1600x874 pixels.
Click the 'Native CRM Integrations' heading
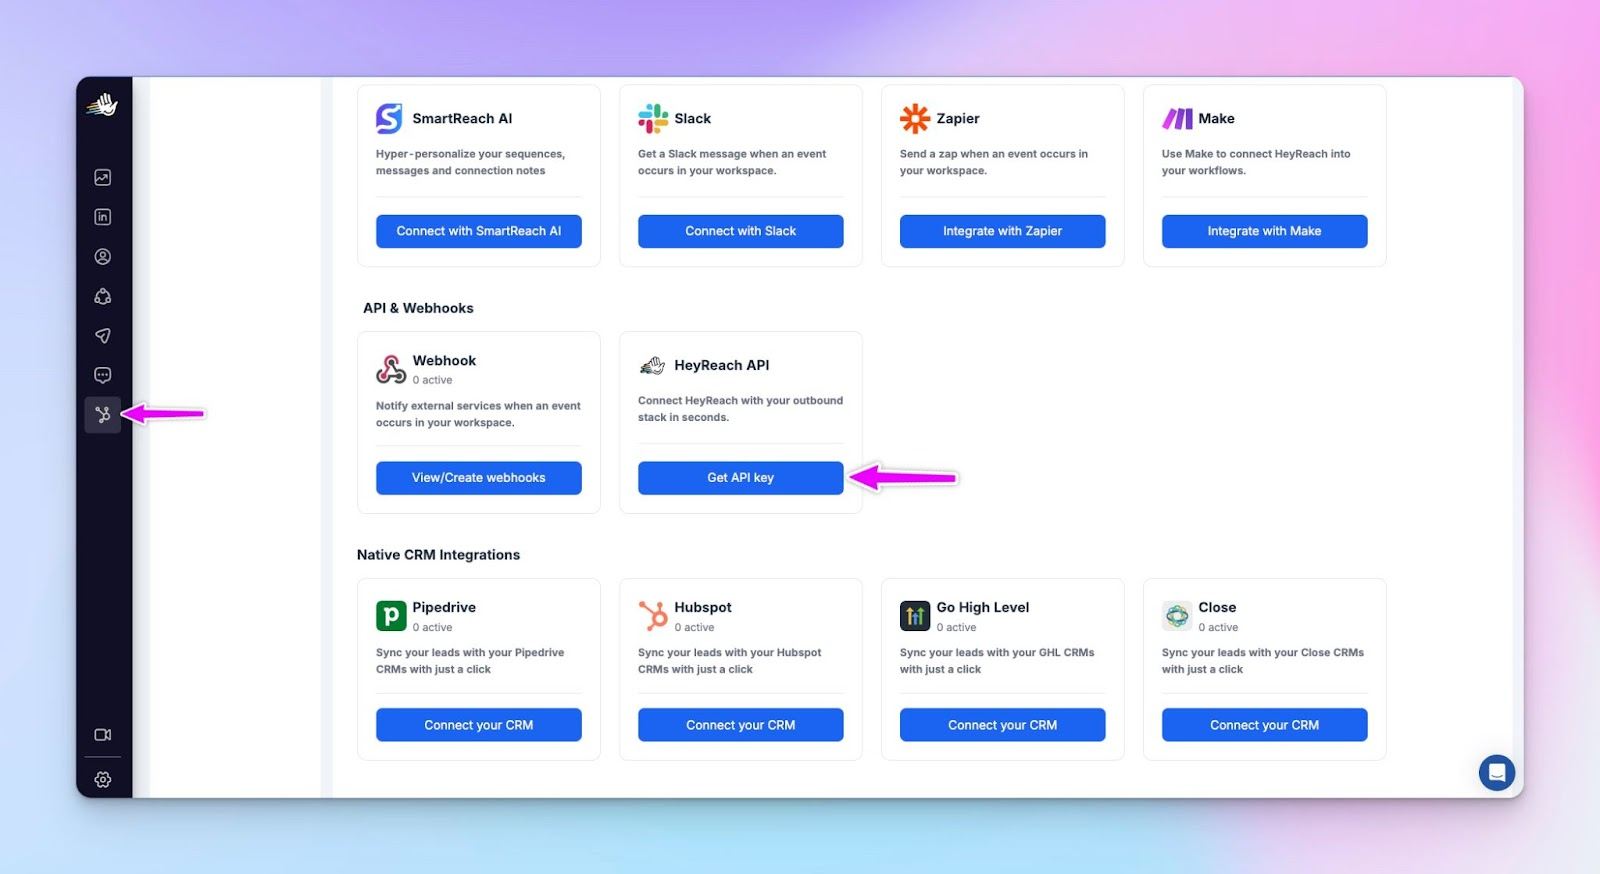[438, 555]
